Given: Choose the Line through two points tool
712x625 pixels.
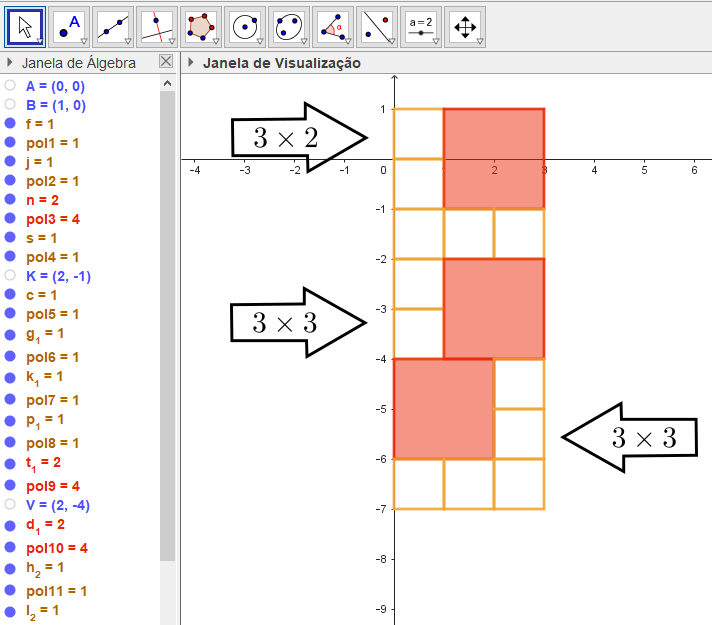Looking at the screenshot, I should click(x=113, y=26).
